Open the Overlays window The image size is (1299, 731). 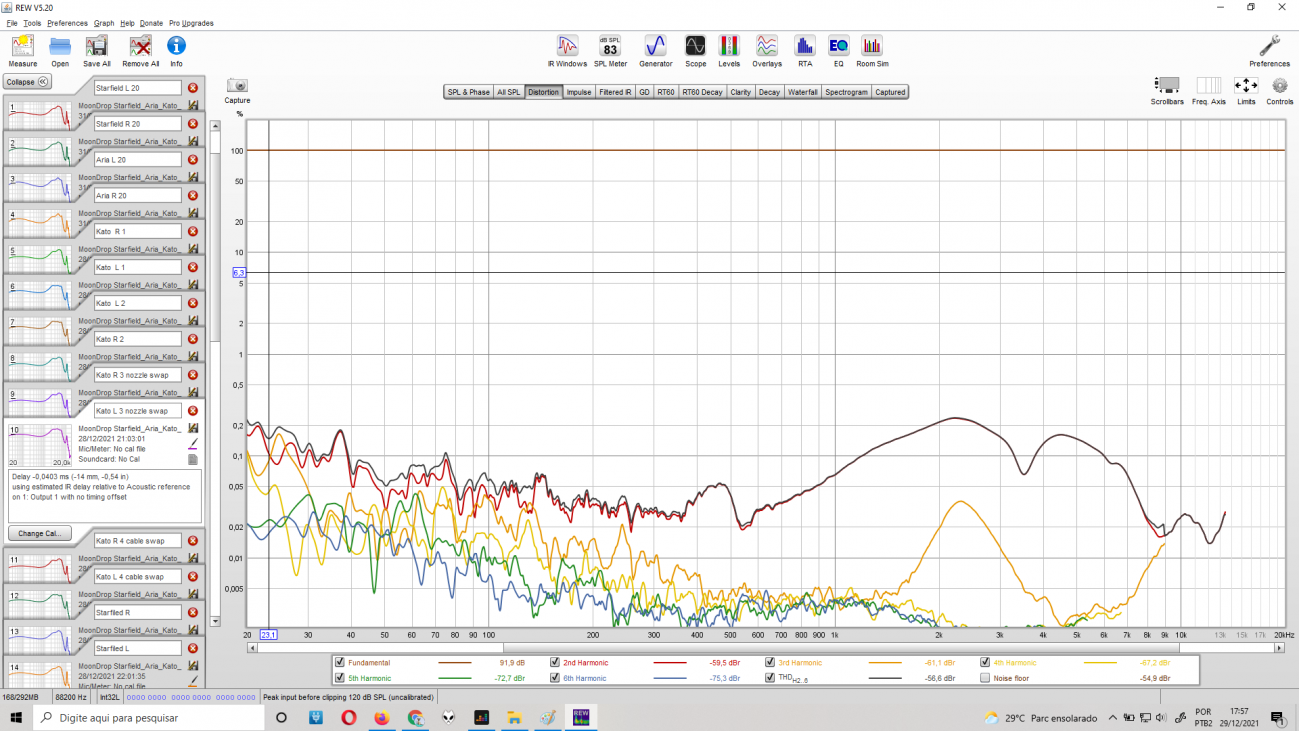767,51
